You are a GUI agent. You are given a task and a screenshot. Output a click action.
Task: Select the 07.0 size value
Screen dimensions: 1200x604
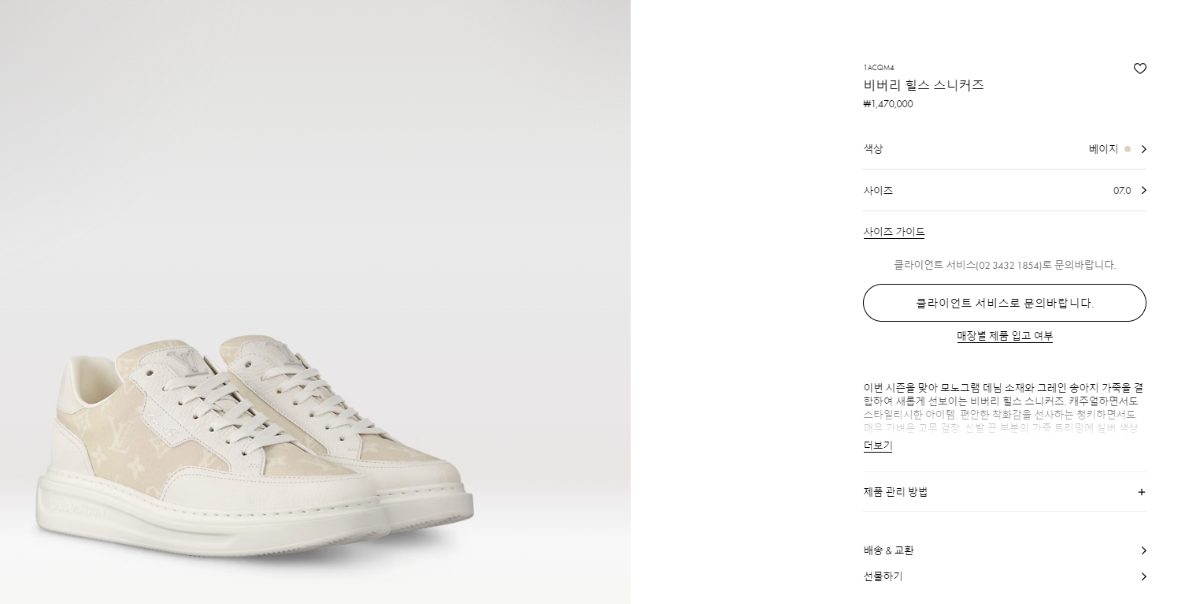(x=1122, y=190)
